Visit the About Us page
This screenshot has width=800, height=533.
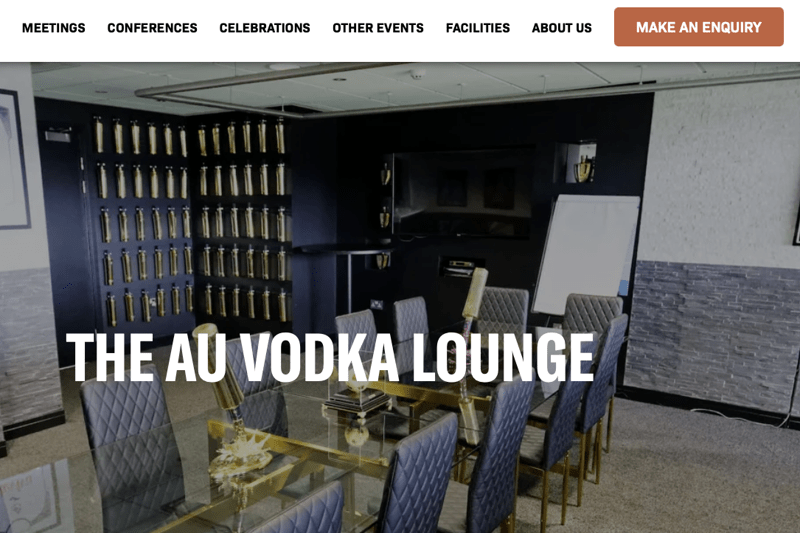pos(562,28)
